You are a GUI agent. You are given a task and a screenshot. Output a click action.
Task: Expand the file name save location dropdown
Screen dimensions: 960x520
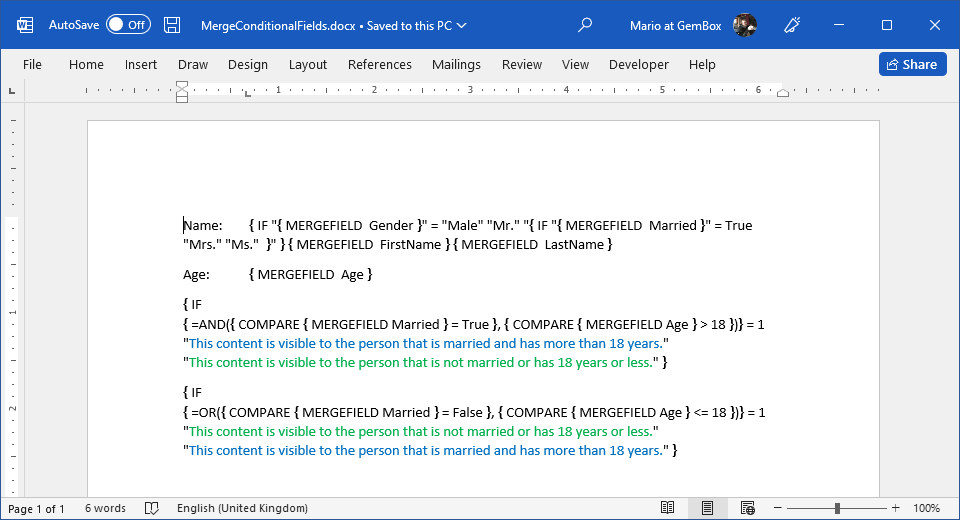point(461,26)
